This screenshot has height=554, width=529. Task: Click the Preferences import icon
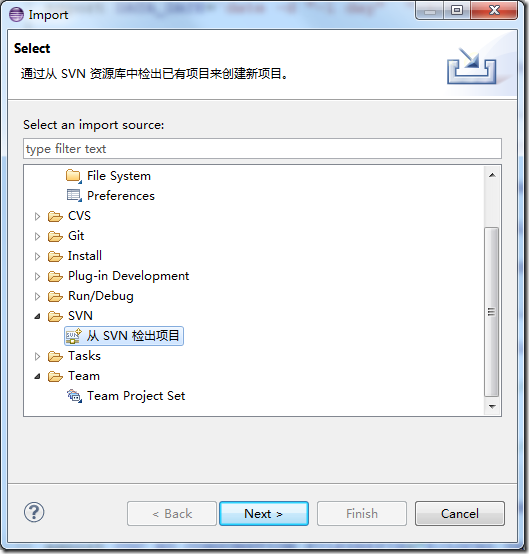74,195
